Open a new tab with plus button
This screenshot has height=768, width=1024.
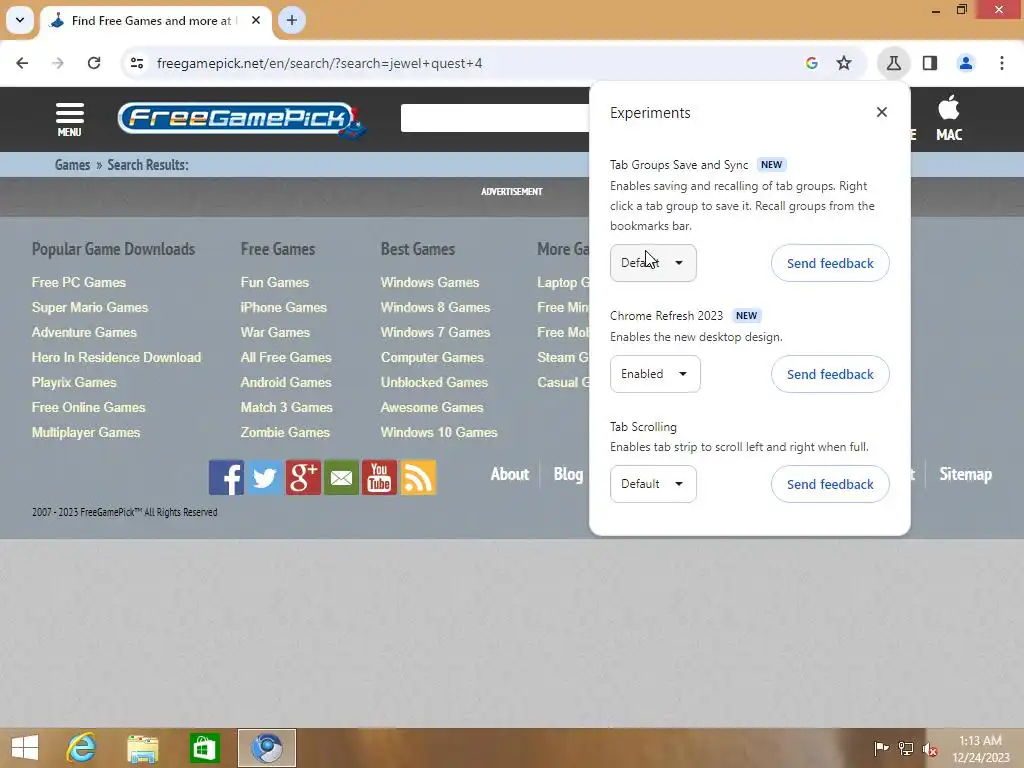click(292, 20)
